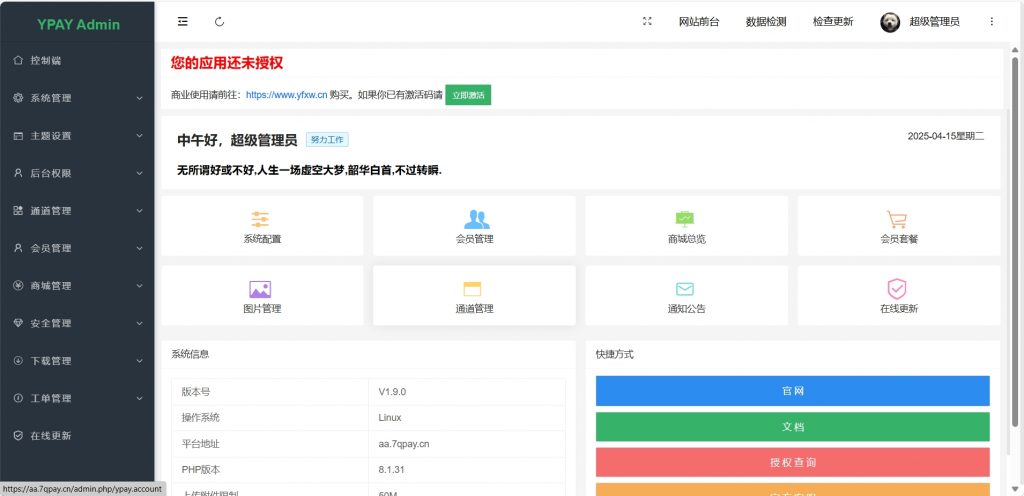The image size is (1024, 496).
Task: Click the Linux operating system value
Action: tap(390, 418)
